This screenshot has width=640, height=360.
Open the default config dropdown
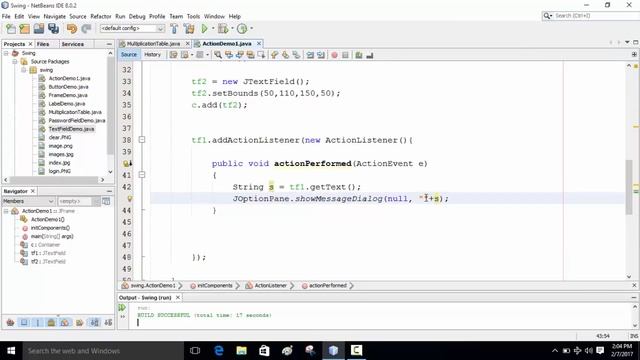coord(133,29)
